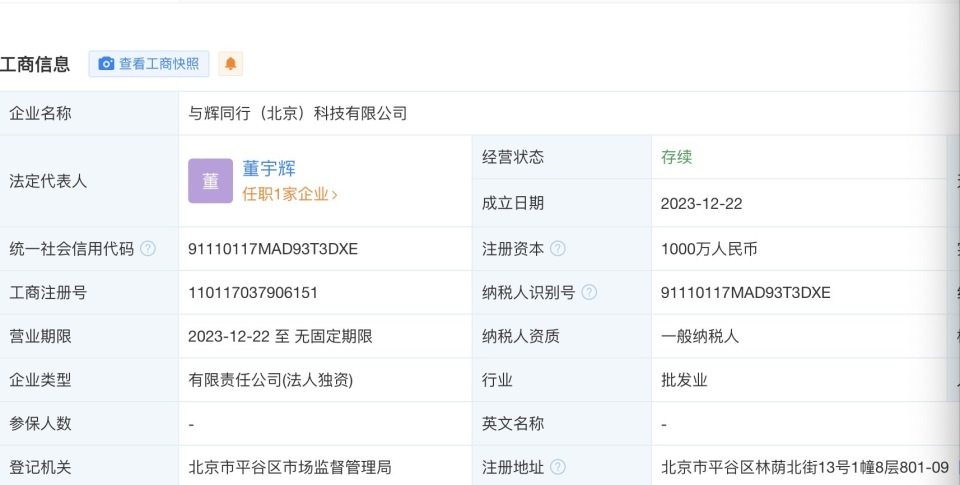Select registered capital 1000万人民币

pyautogui.click(x=709, y=249)
